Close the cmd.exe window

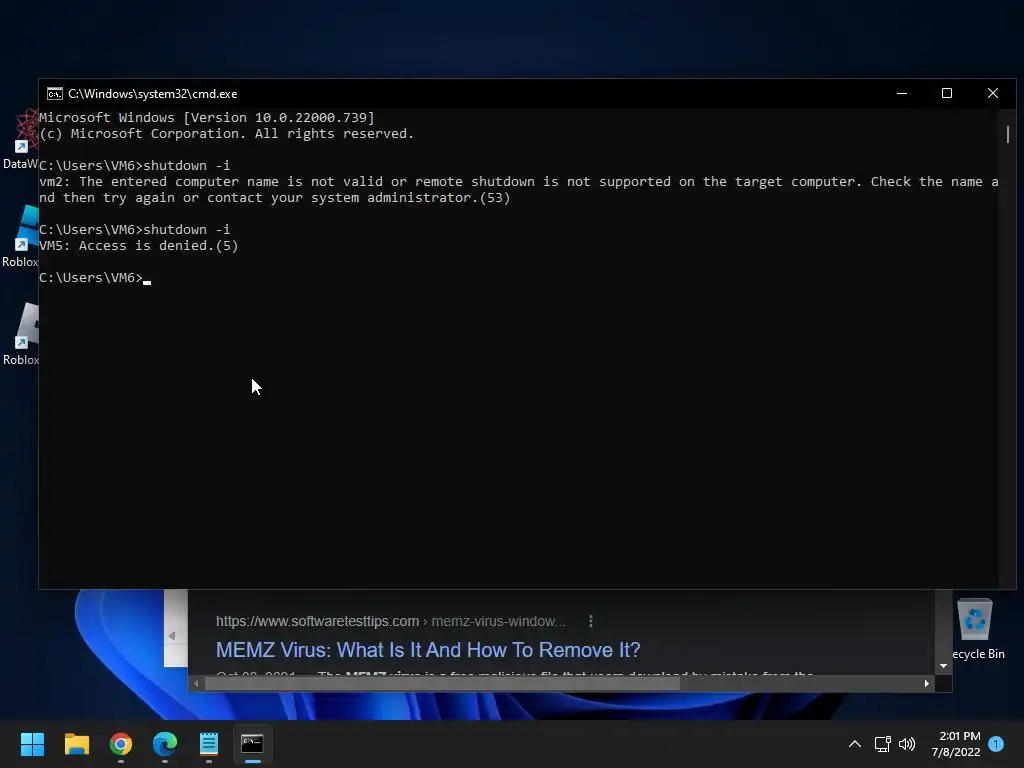tap(993, 93)
